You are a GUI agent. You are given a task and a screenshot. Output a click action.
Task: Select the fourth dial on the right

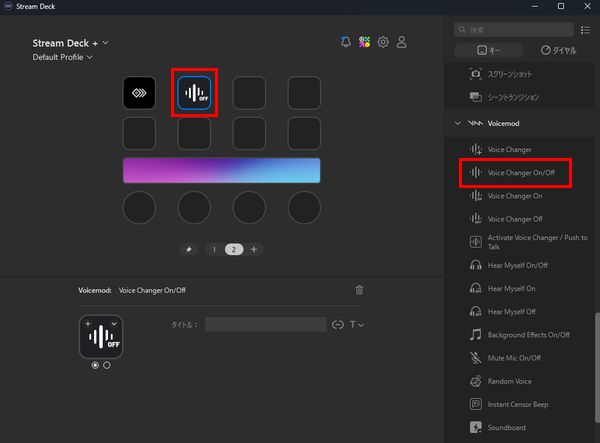coord(304,207)
